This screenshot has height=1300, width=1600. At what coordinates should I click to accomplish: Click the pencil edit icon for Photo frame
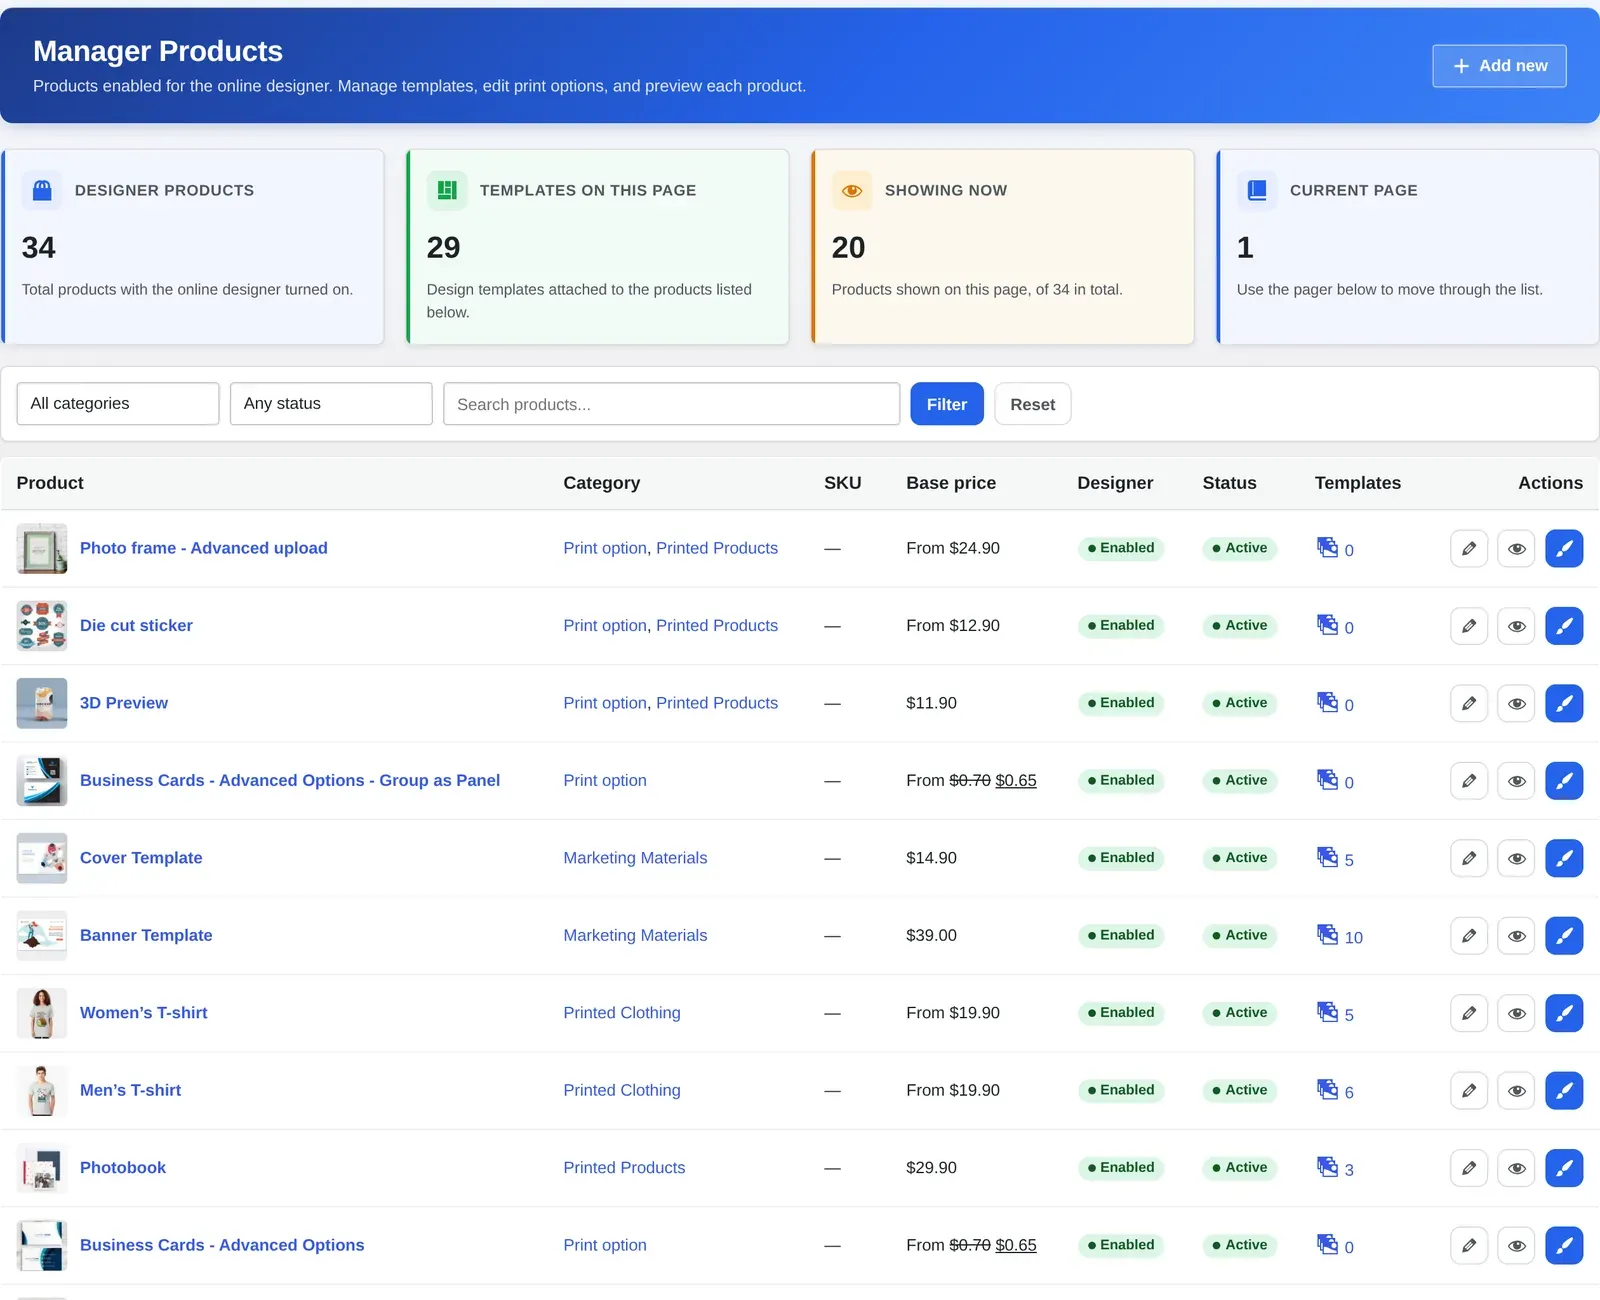point(1469,548)
